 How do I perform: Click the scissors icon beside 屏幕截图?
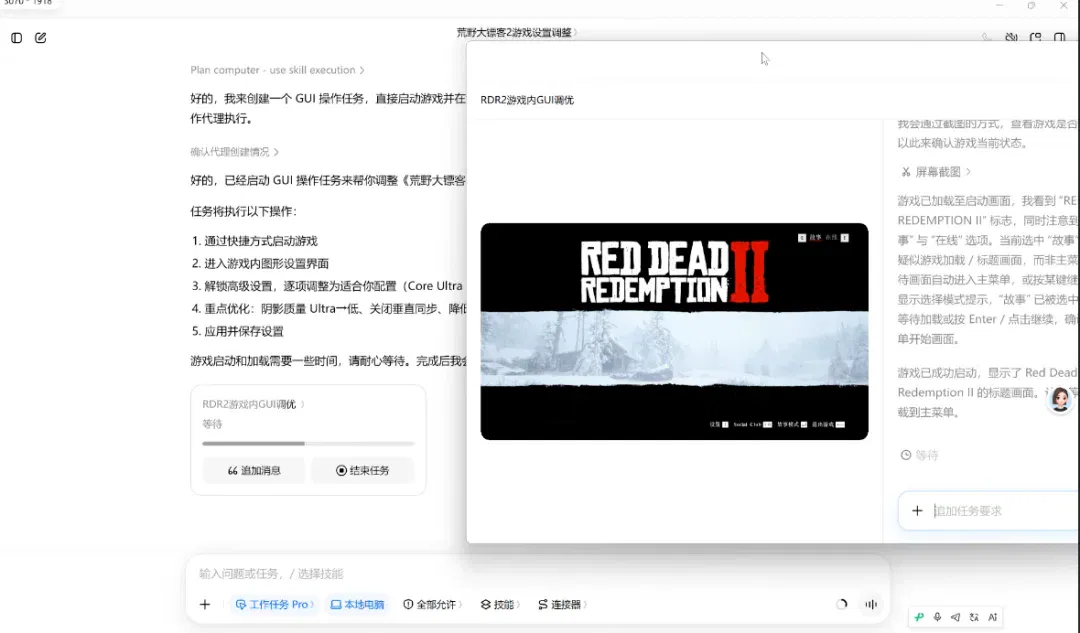906,172
